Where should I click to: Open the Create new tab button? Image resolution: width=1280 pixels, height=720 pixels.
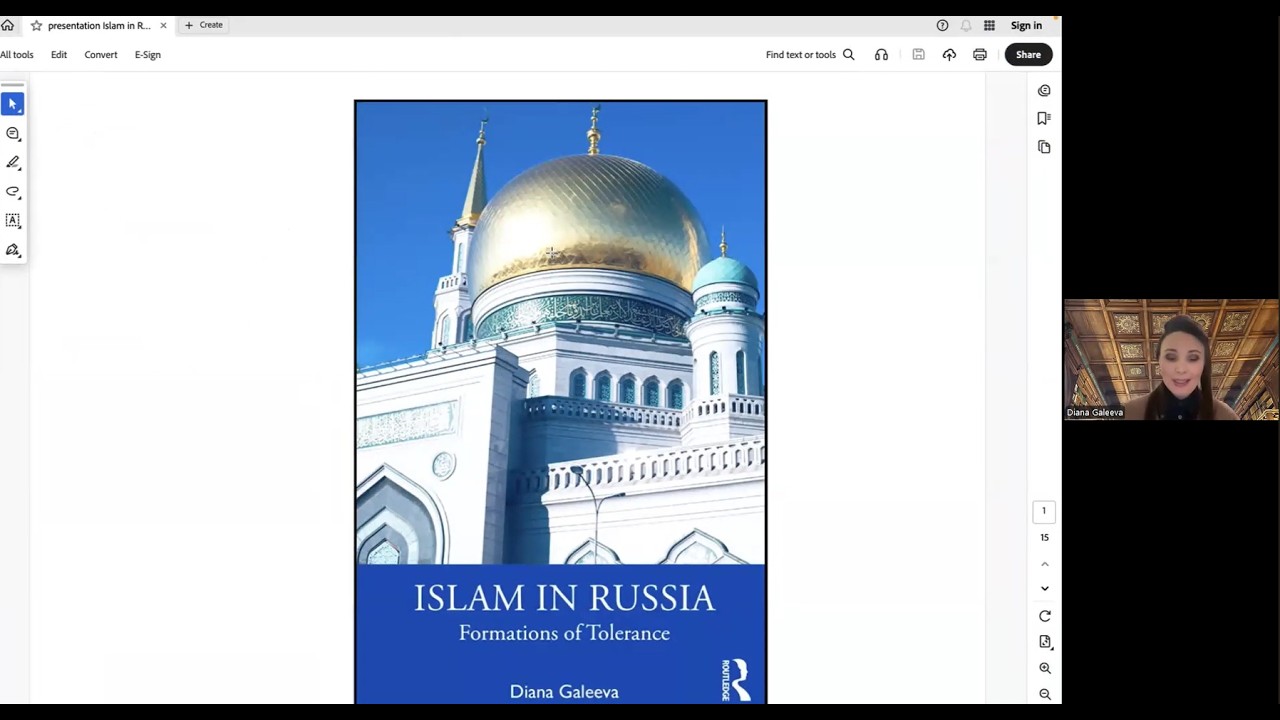(204, 25)
